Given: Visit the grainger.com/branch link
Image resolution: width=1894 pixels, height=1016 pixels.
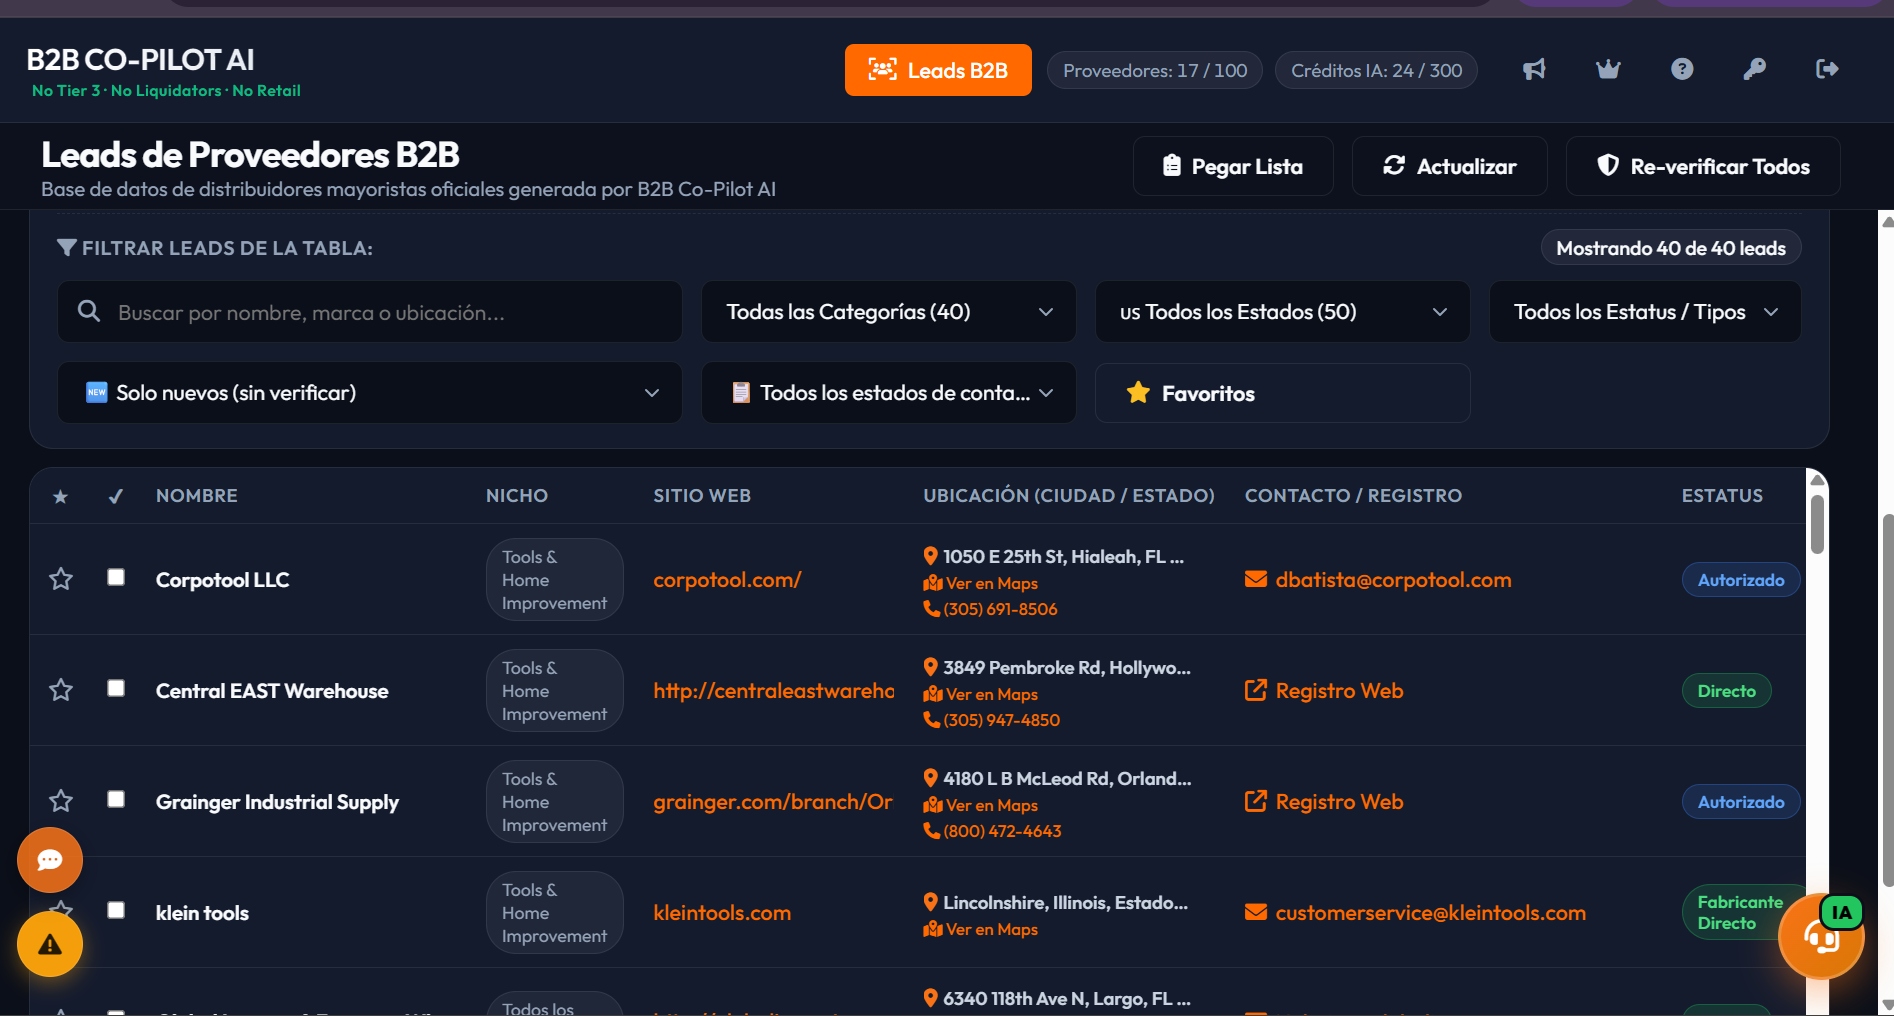Looking at the screenshot, I should tap(773, 802).
